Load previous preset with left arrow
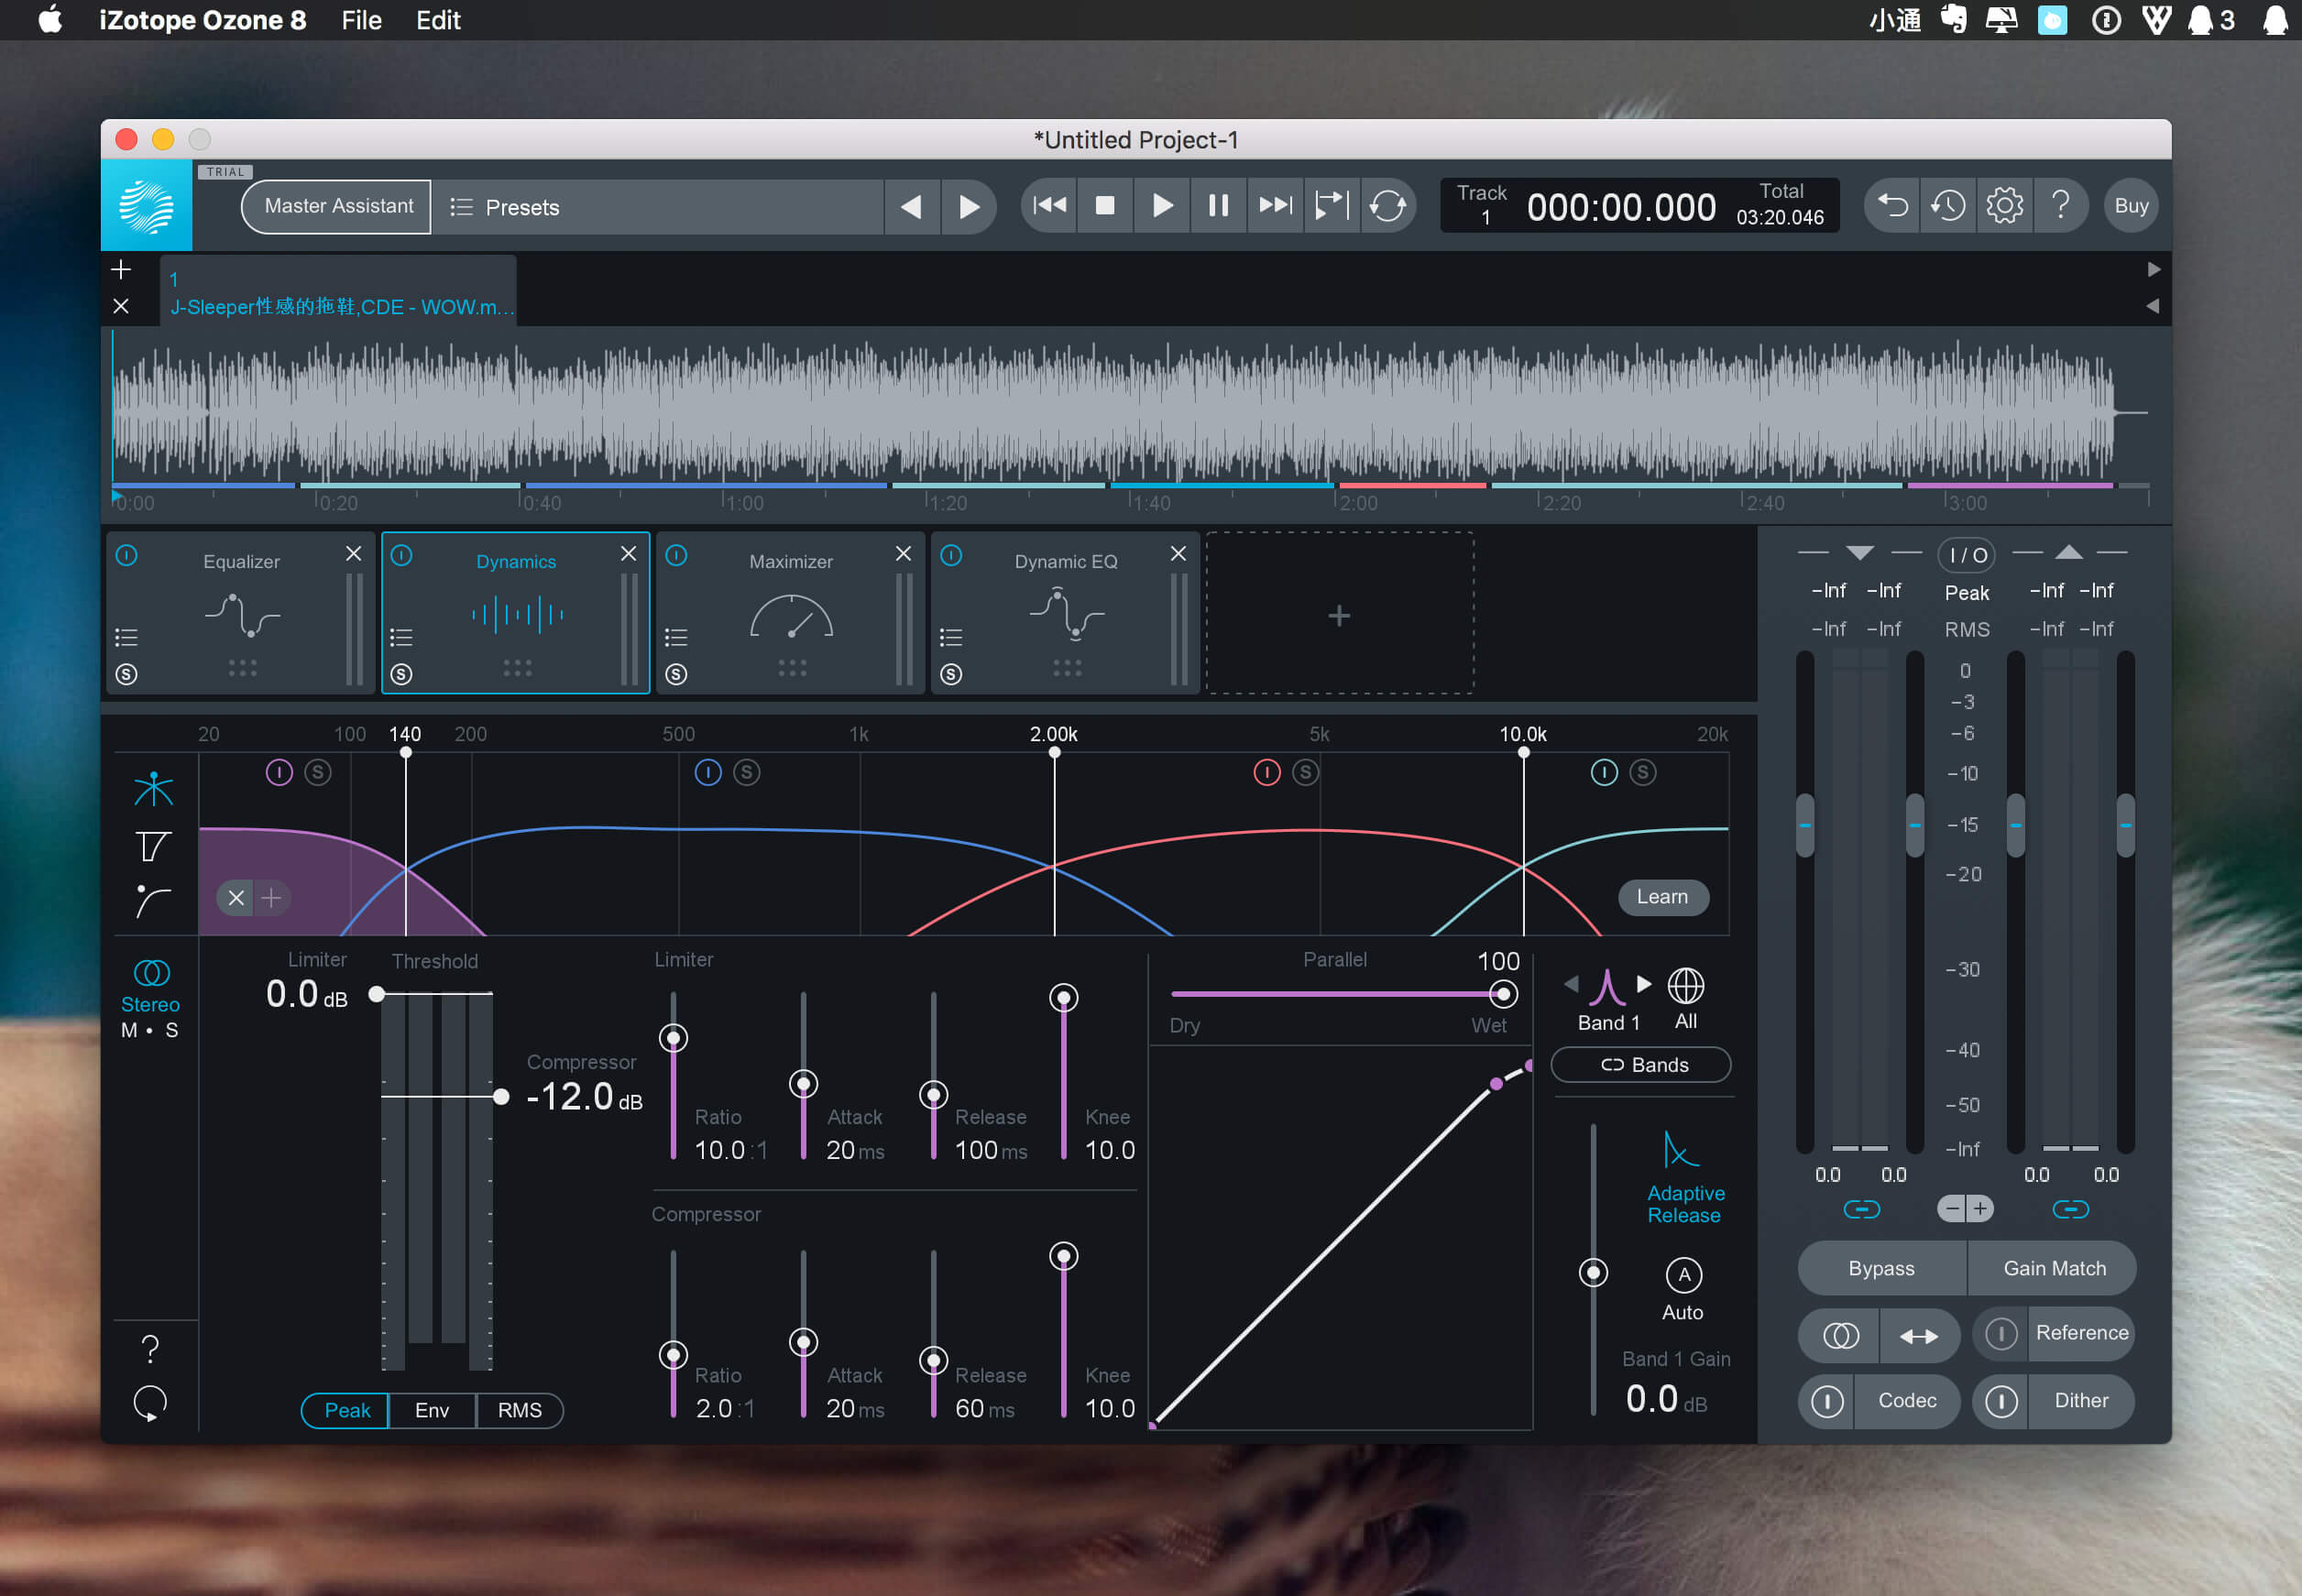 (911, 207)
